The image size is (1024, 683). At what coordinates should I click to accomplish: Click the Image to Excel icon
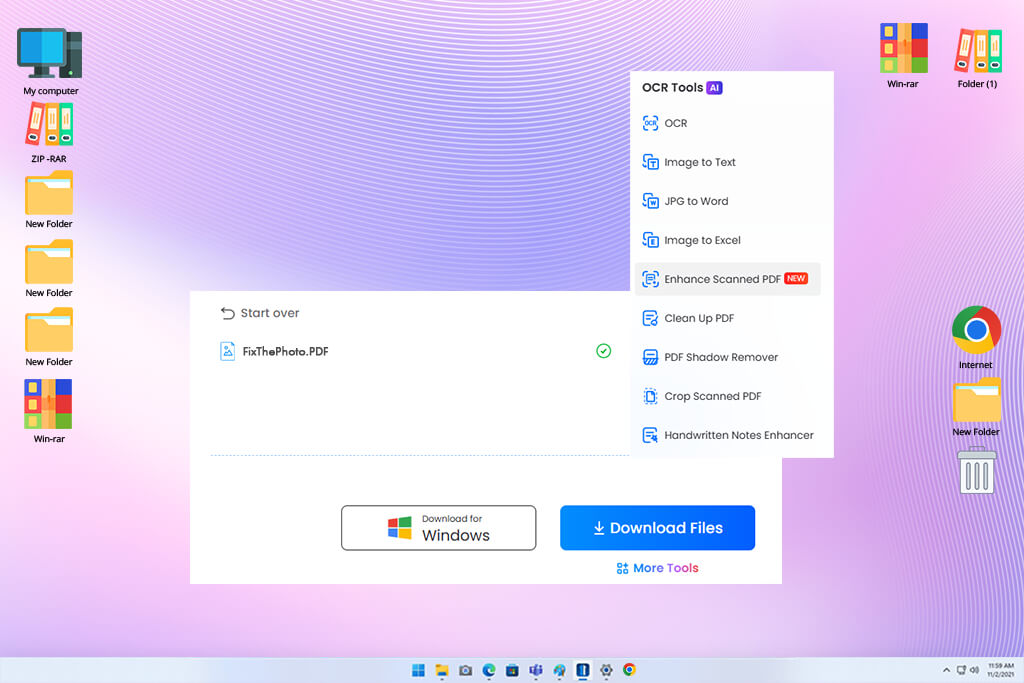tap(650, 240)
